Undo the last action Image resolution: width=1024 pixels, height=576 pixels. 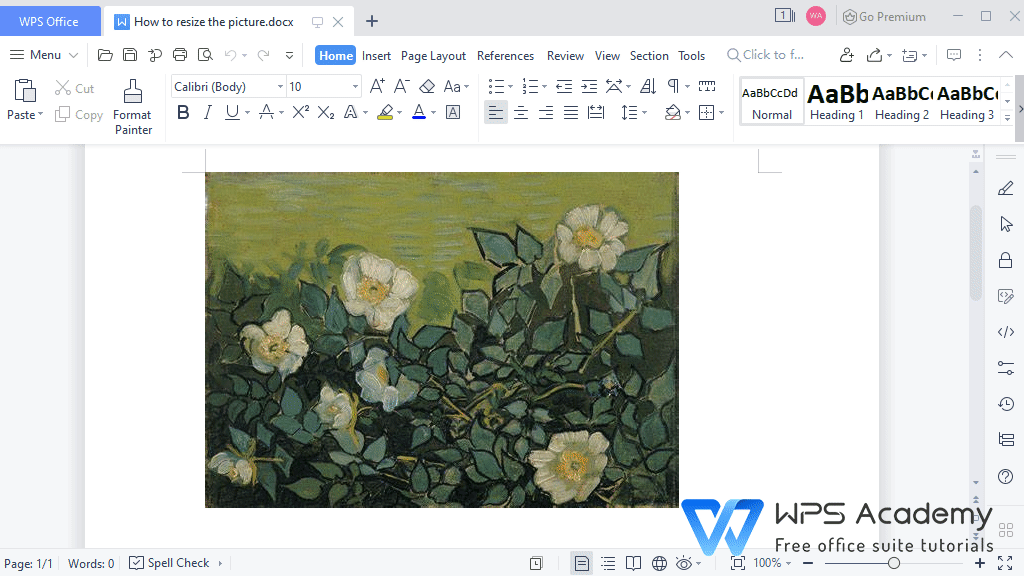coord(230,55)
